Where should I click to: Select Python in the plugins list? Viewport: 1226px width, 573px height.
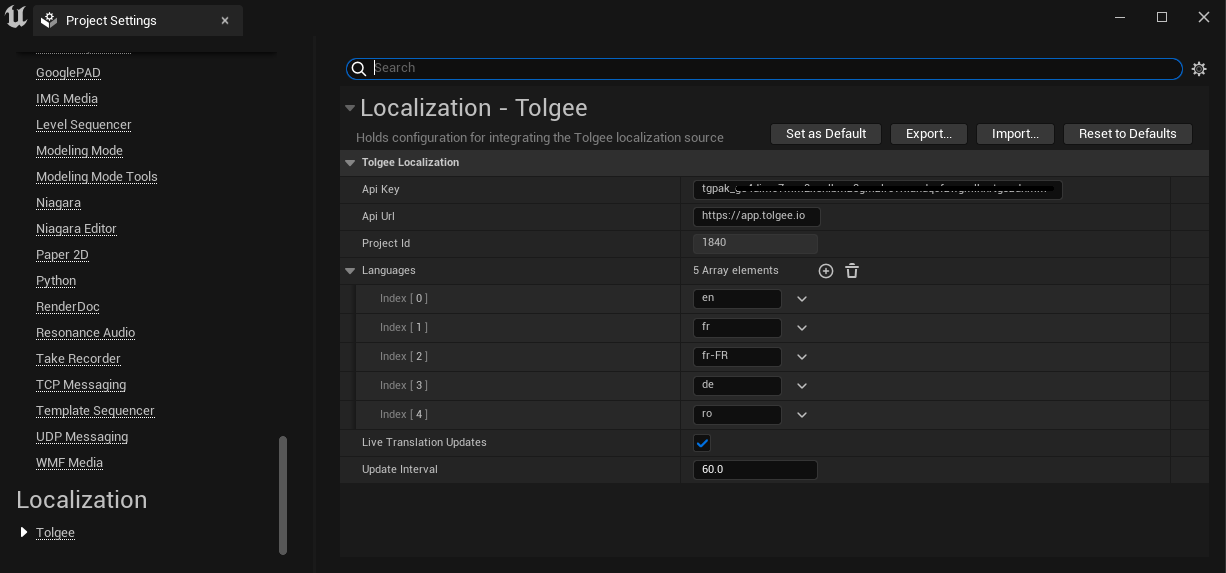coord(56,280)
